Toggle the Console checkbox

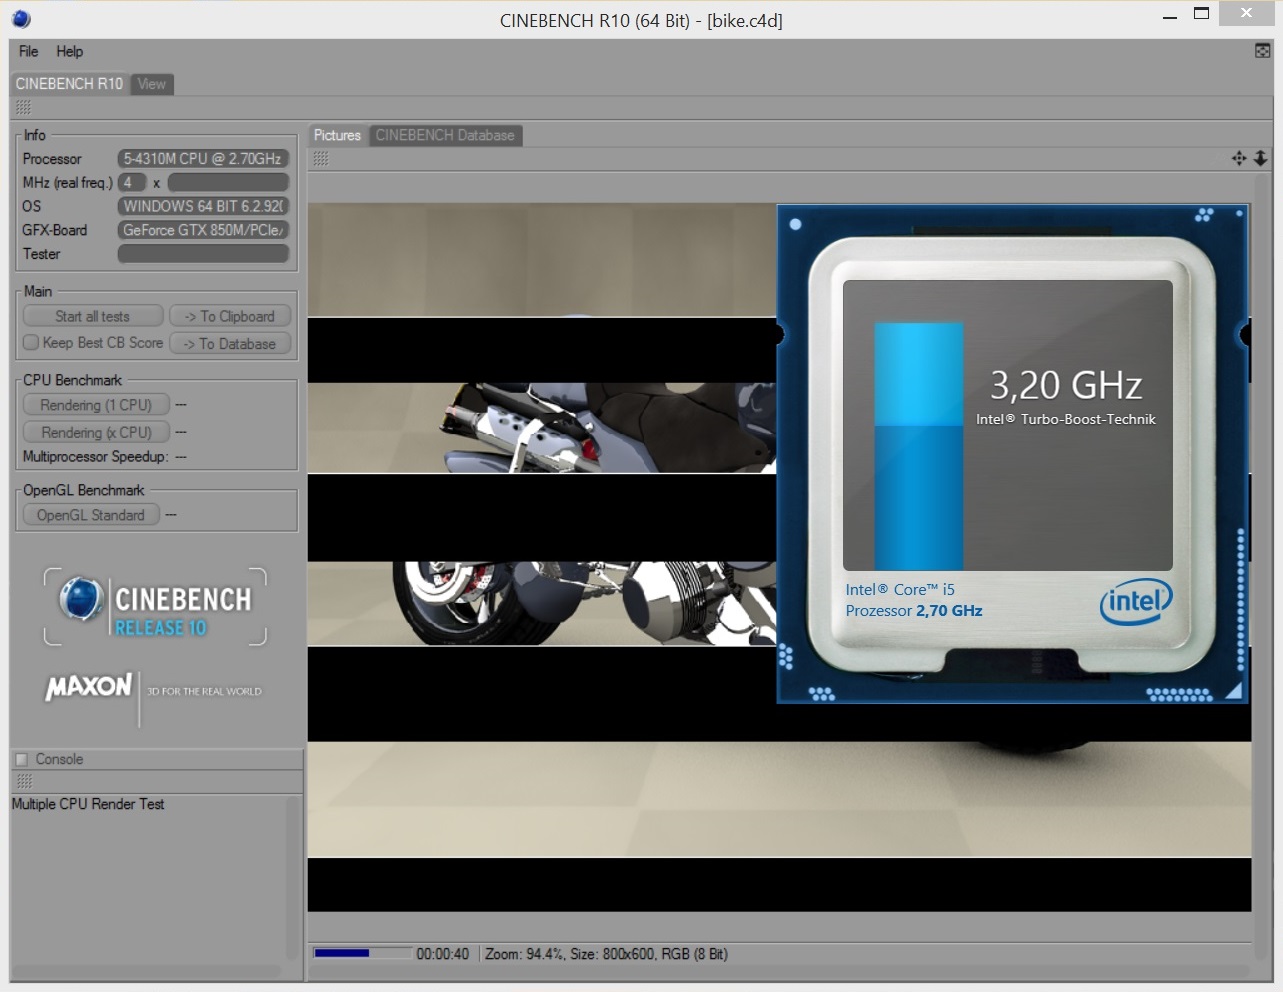[22, 759]
